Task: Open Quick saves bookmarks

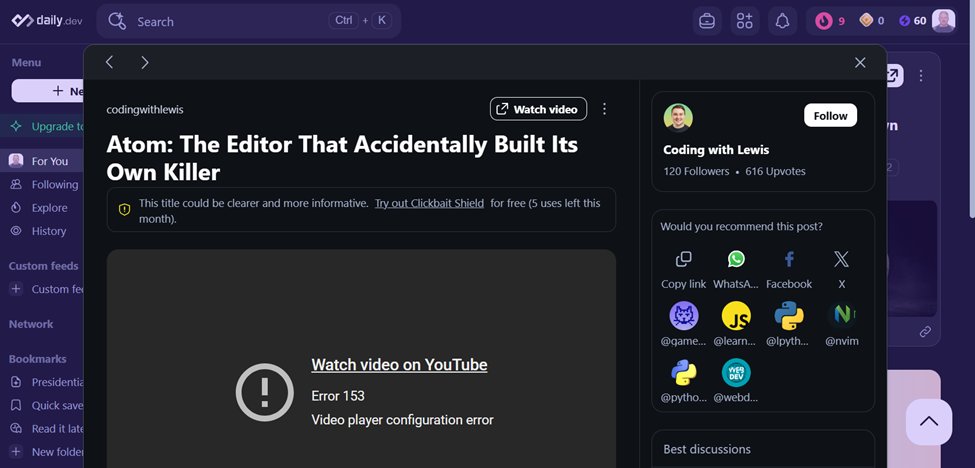Action: pyautogui.click(x=42, y=405)
